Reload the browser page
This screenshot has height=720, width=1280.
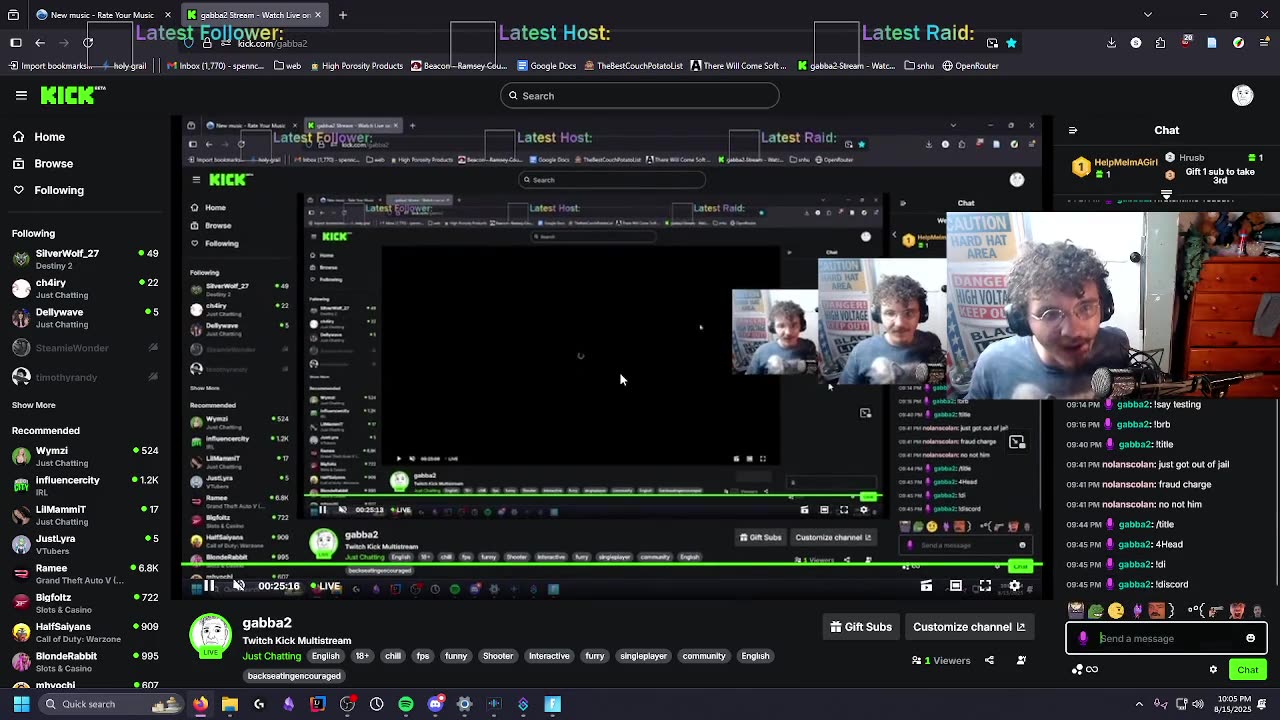88,43
